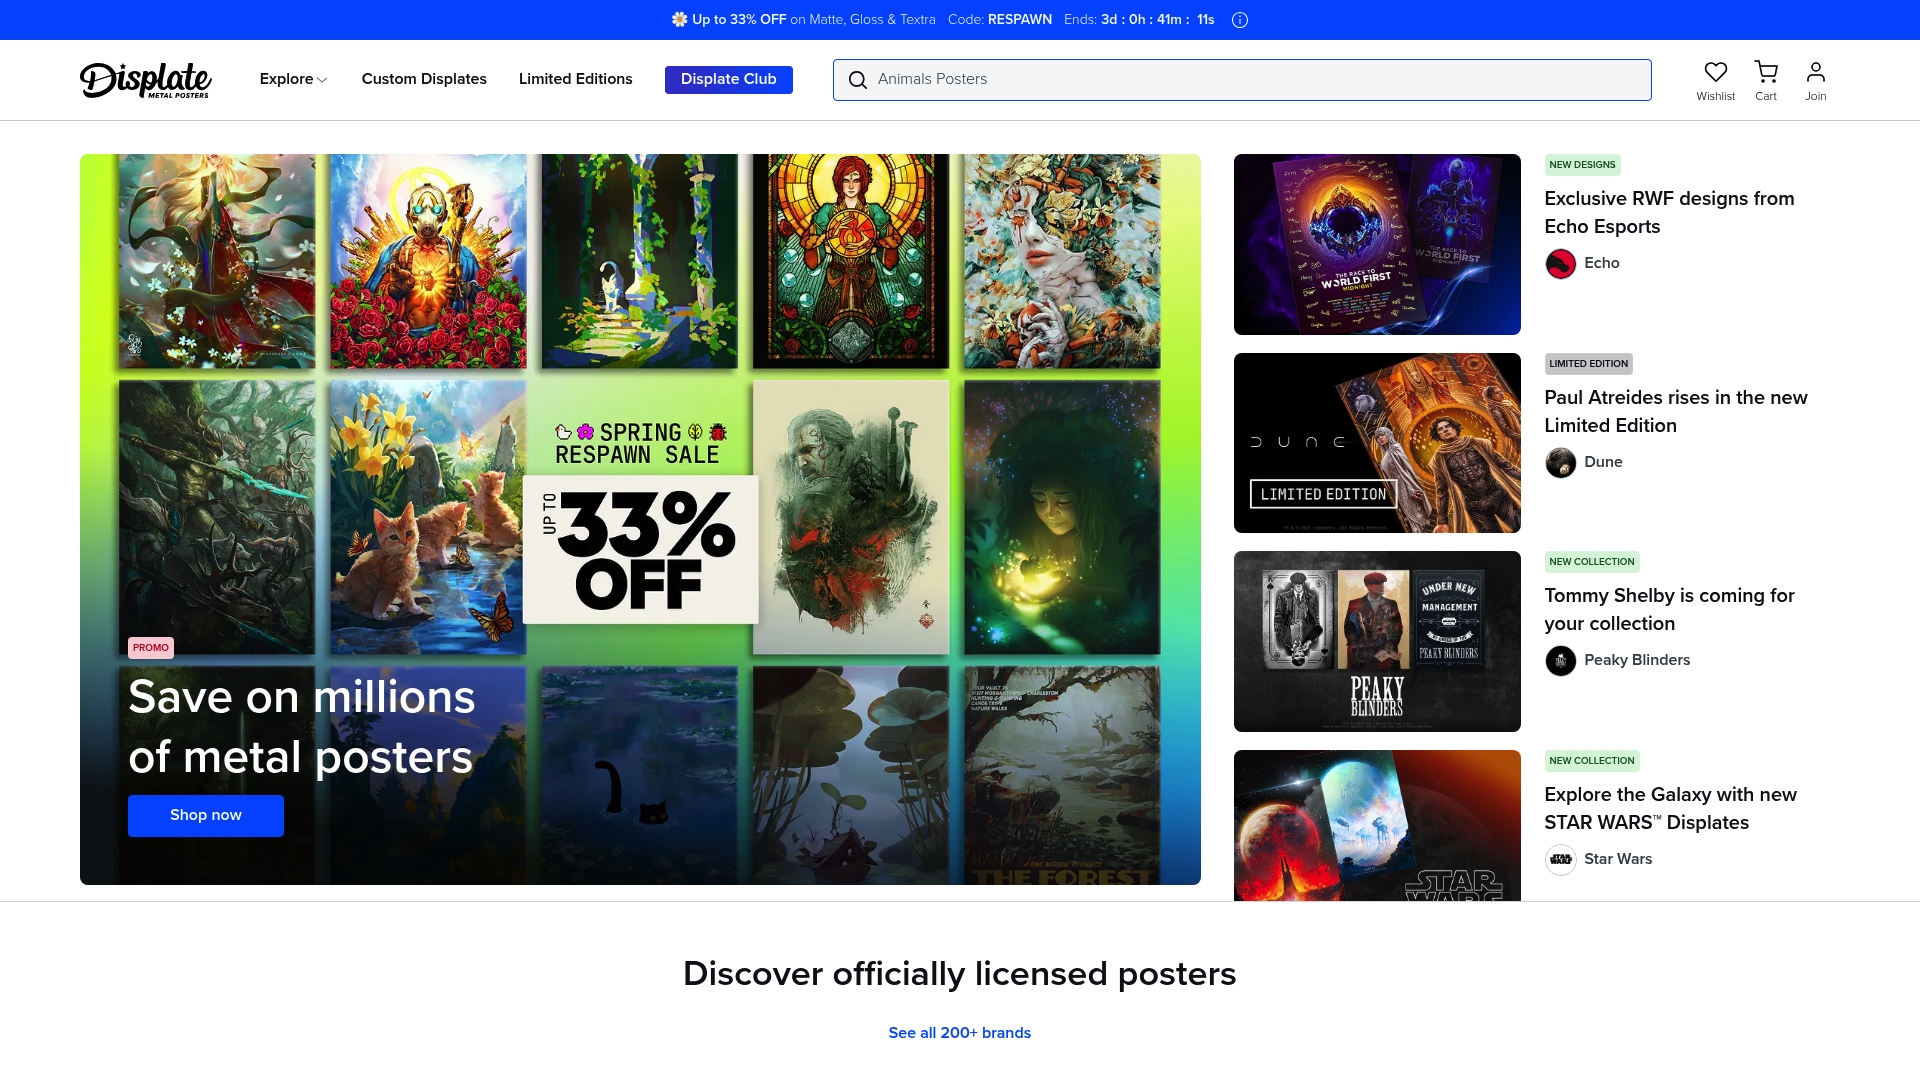Open Exclusive RWF designs from Echo Esports
This screenshot has width=1920, height=1080.
click(1670, 213)
